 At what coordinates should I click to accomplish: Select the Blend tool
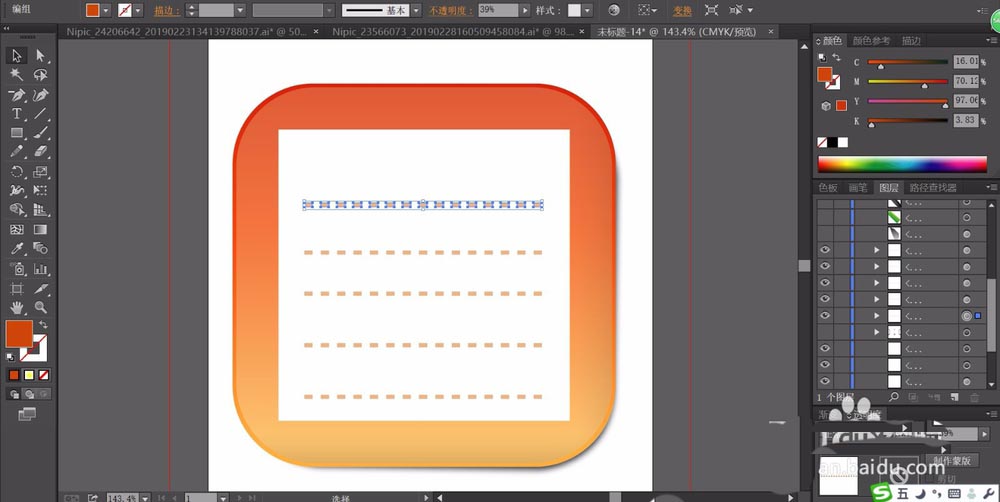coord(40,249)
